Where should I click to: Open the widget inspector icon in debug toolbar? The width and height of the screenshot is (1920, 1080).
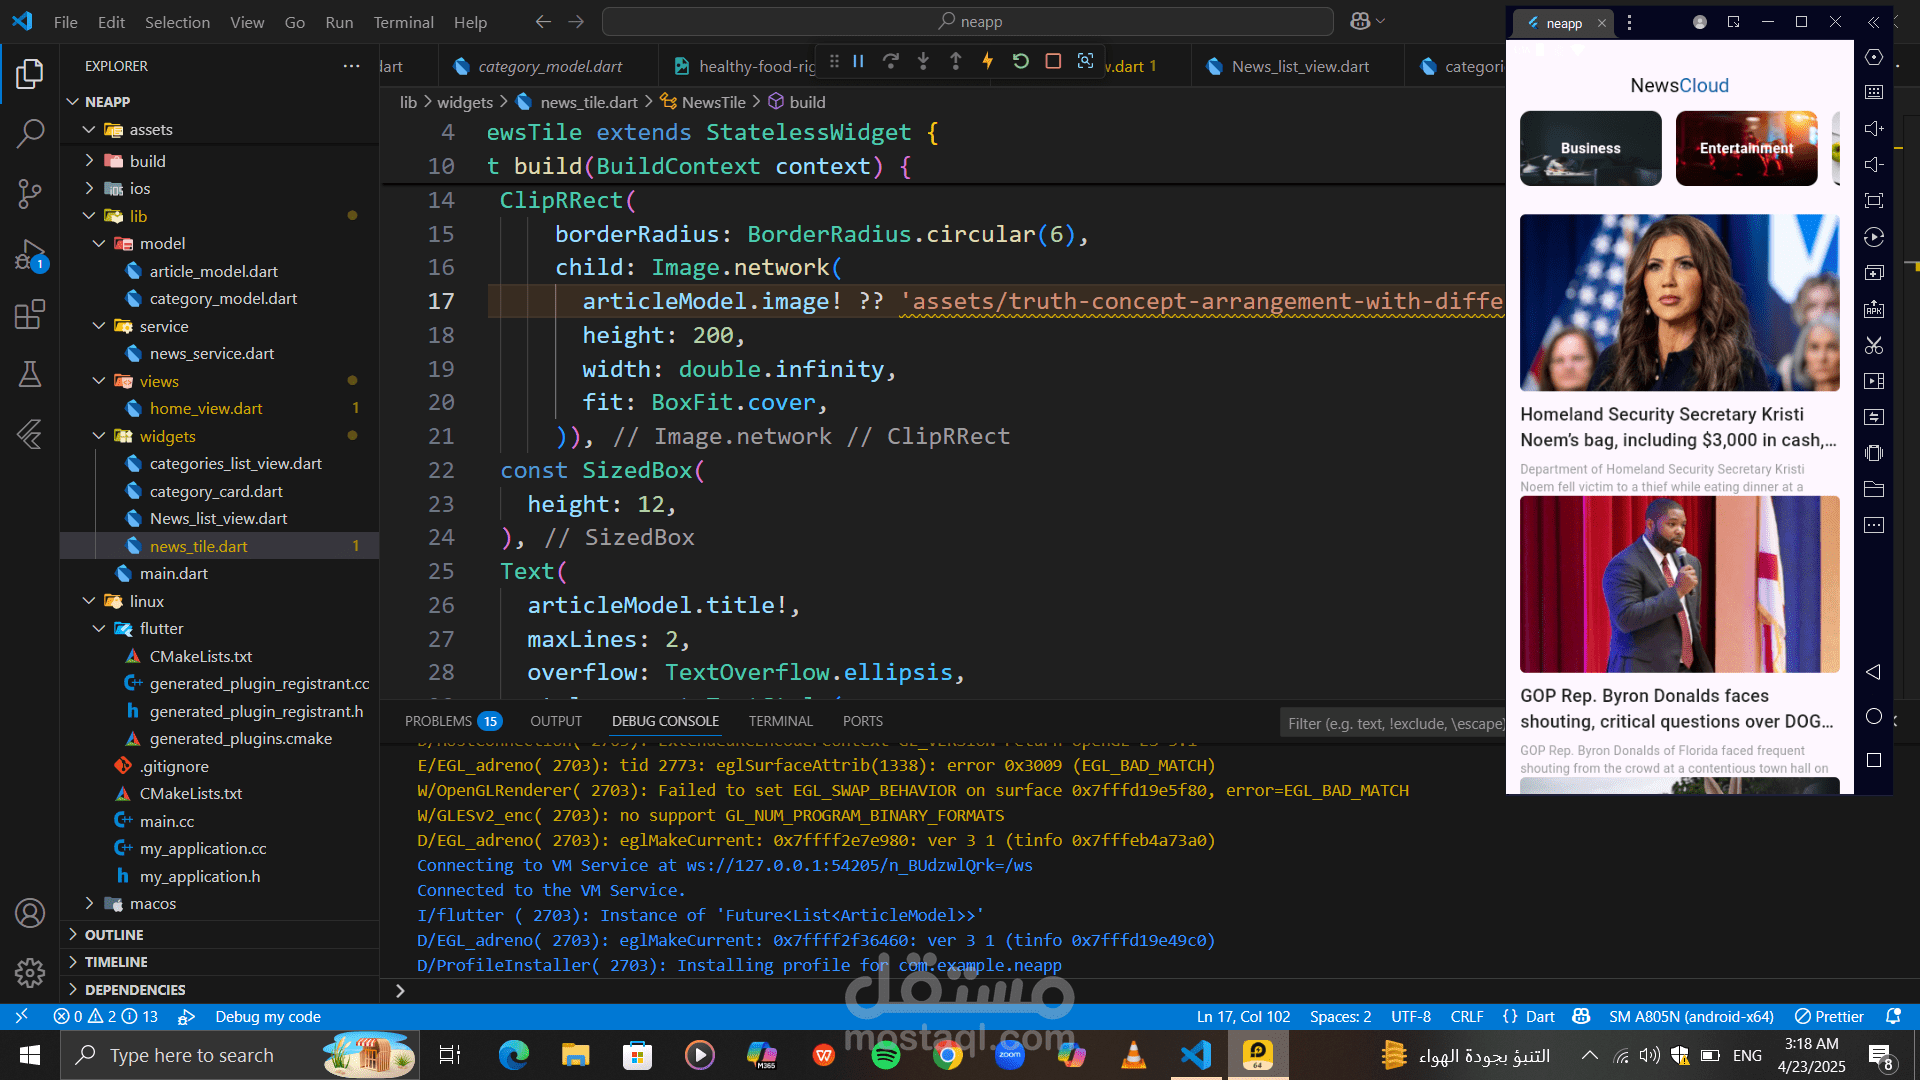[x=1085, y=61]
